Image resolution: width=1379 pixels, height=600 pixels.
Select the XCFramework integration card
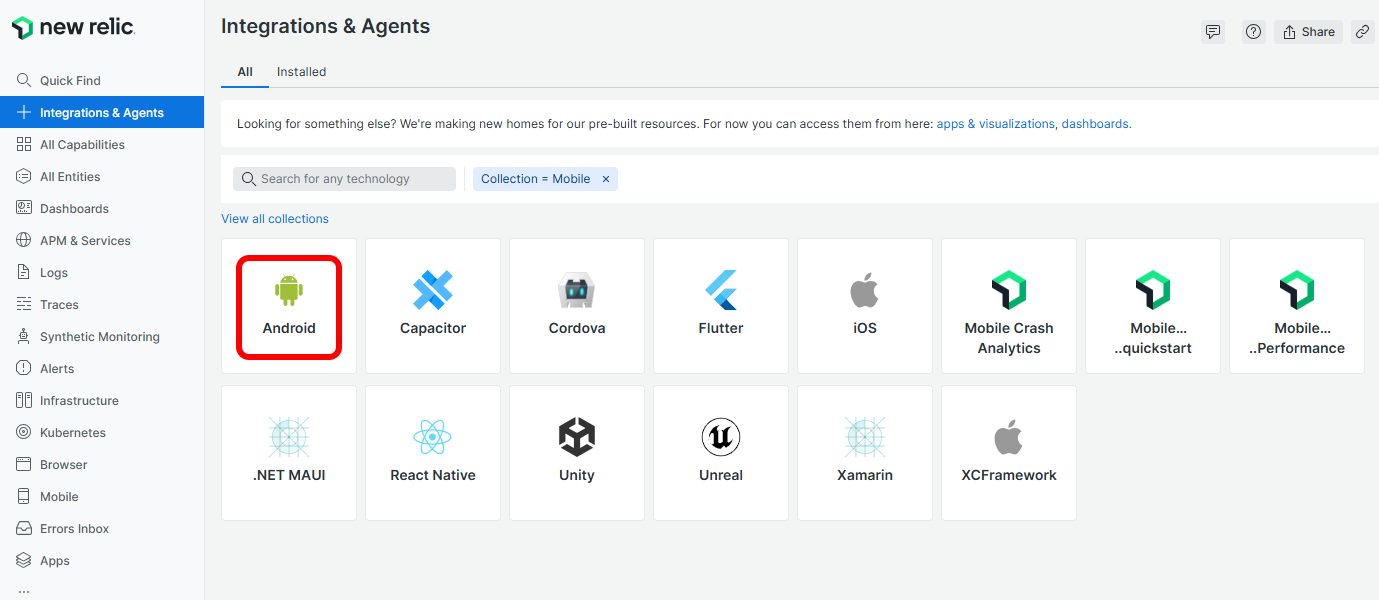1009,453
